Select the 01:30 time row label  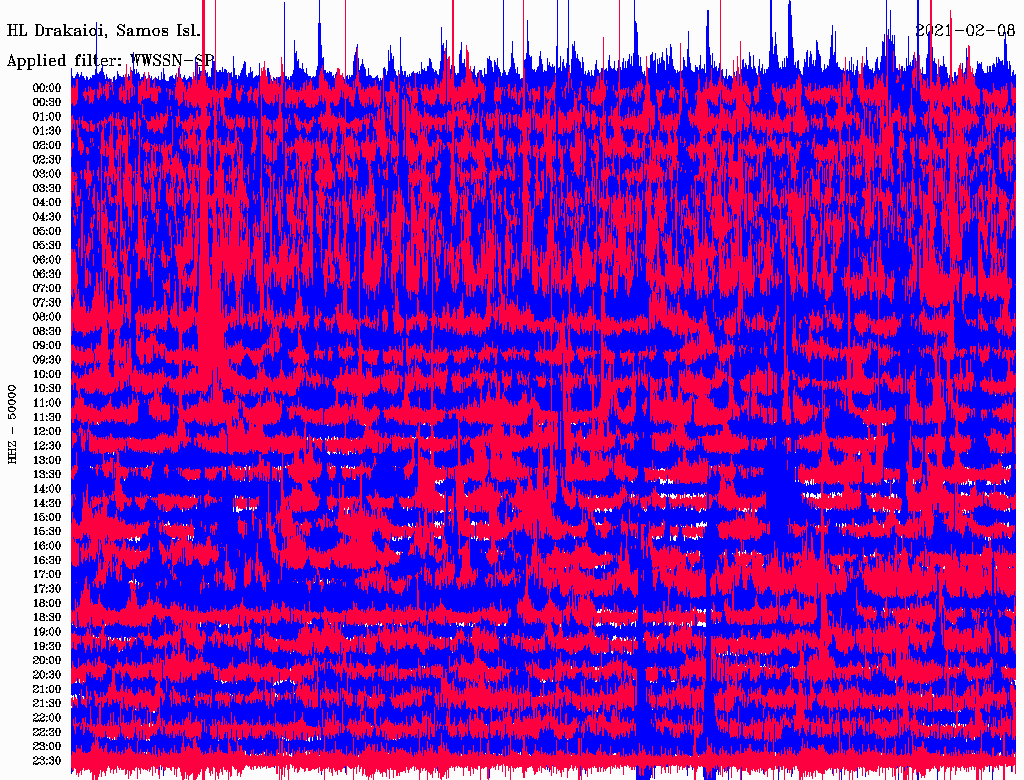(47, 131)
